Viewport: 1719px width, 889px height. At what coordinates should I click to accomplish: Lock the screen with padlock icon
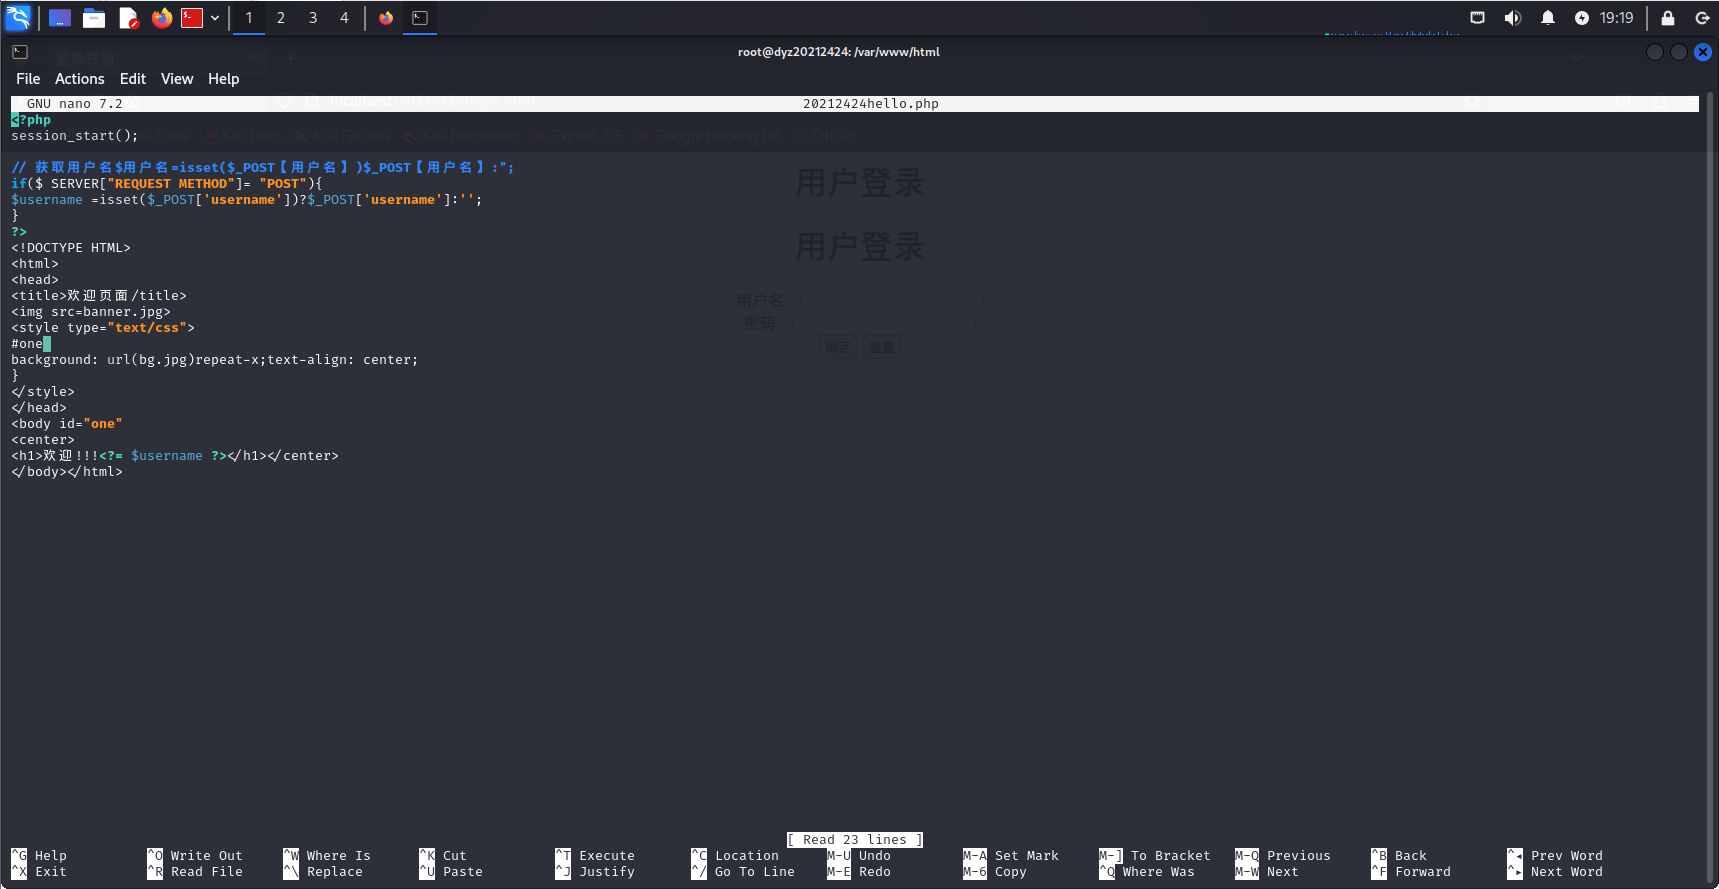[1668, 18]
